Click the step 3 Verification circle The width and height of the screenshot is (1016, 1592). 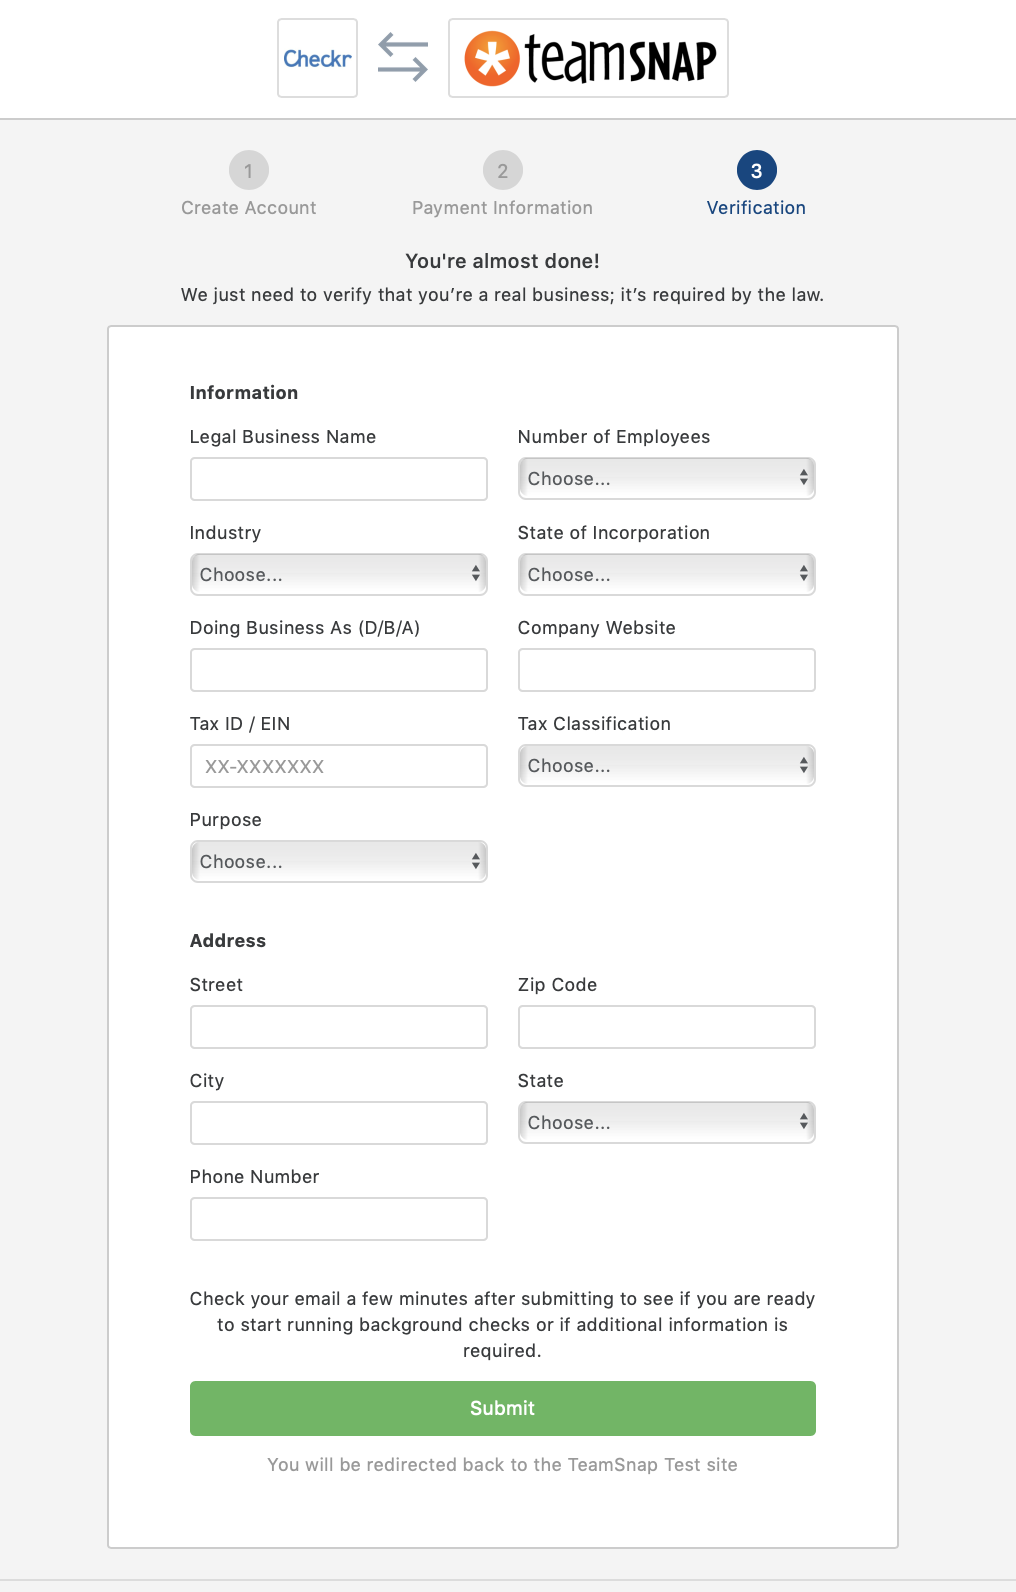(x=756, y=171)
